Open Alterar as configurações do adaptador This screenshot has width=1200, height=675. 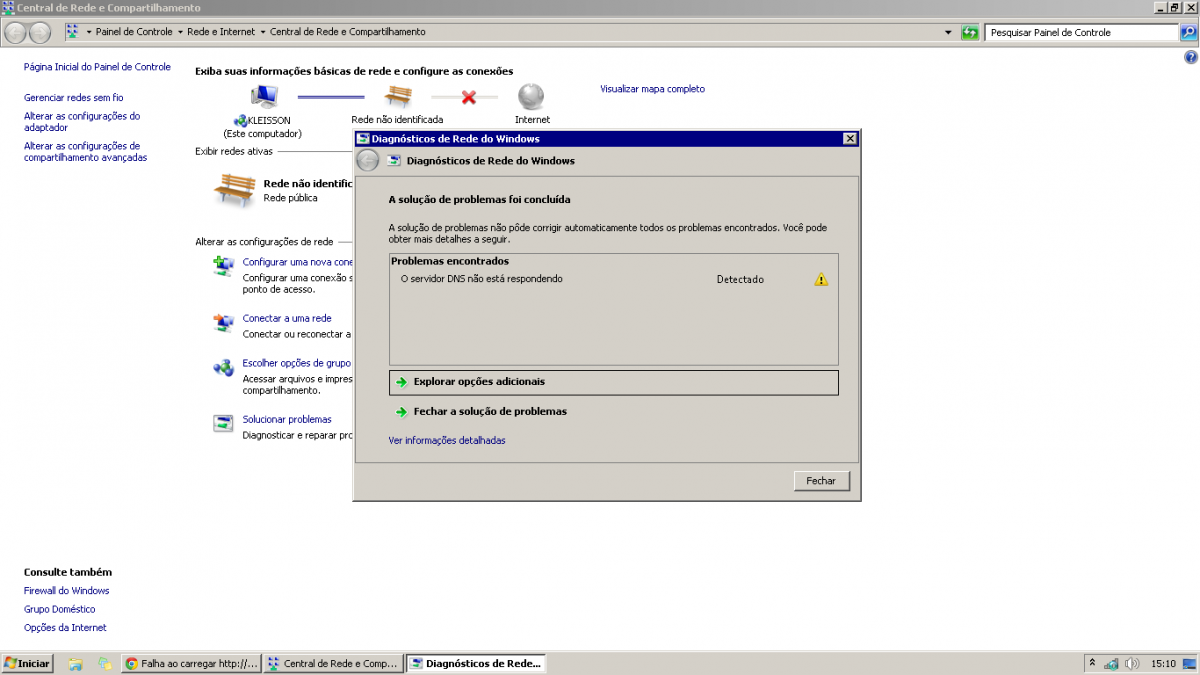click(82, 122)
